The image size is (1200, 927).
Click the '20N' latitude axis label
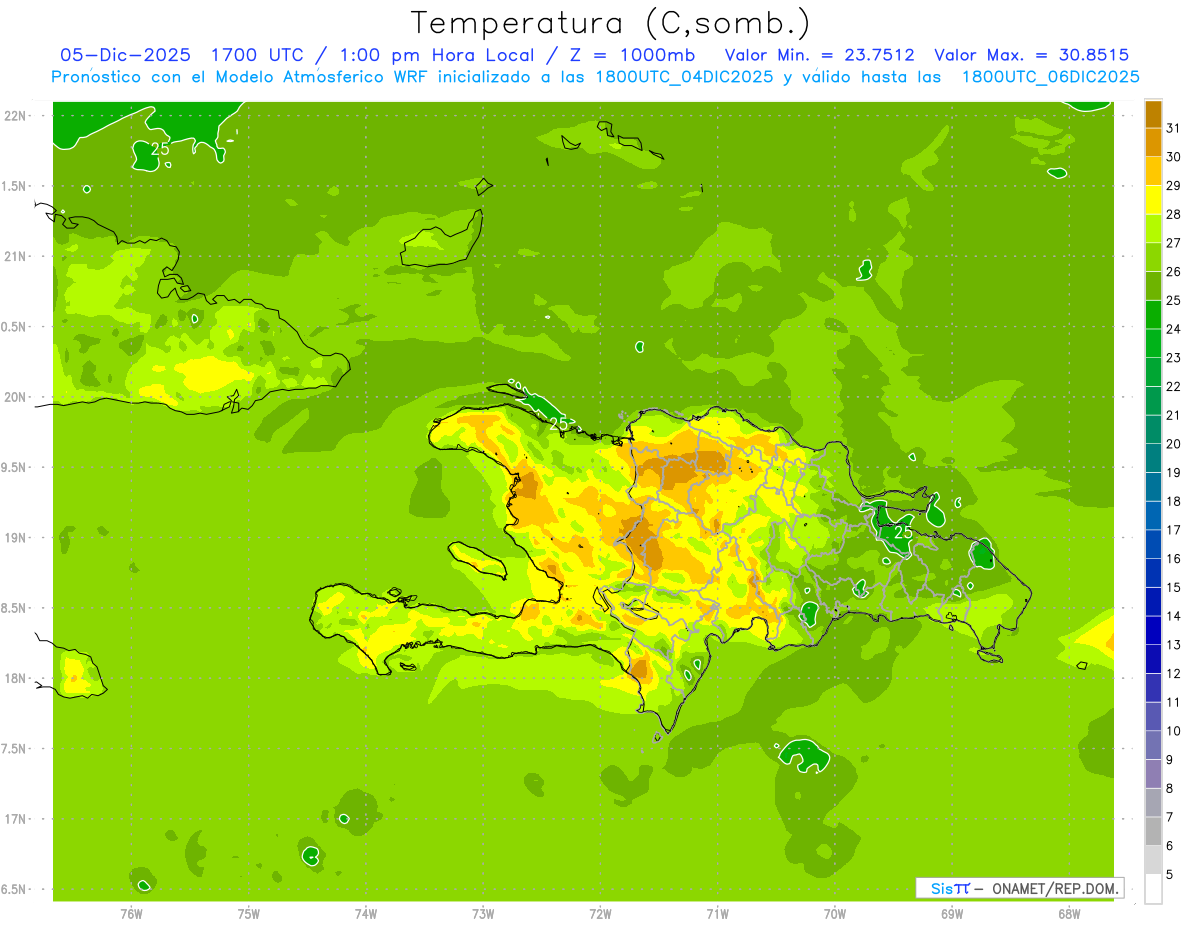(x=15, y=397)
